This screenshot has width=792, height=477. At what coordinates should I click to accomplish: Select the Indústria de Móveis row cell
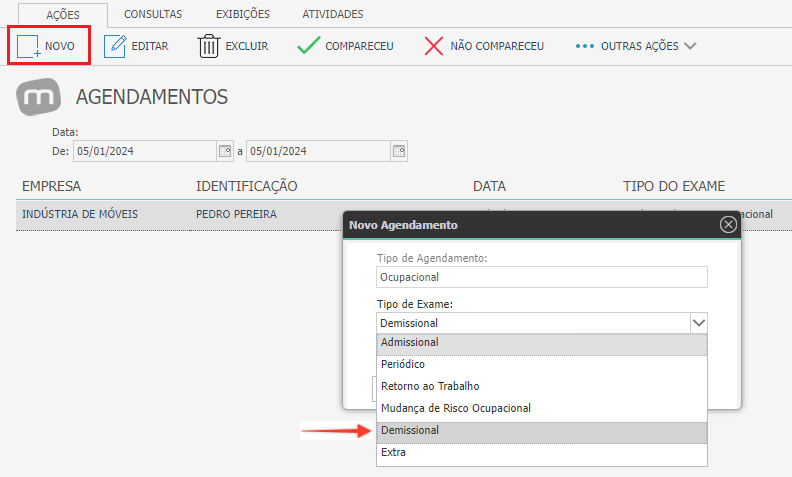[80, 214]
